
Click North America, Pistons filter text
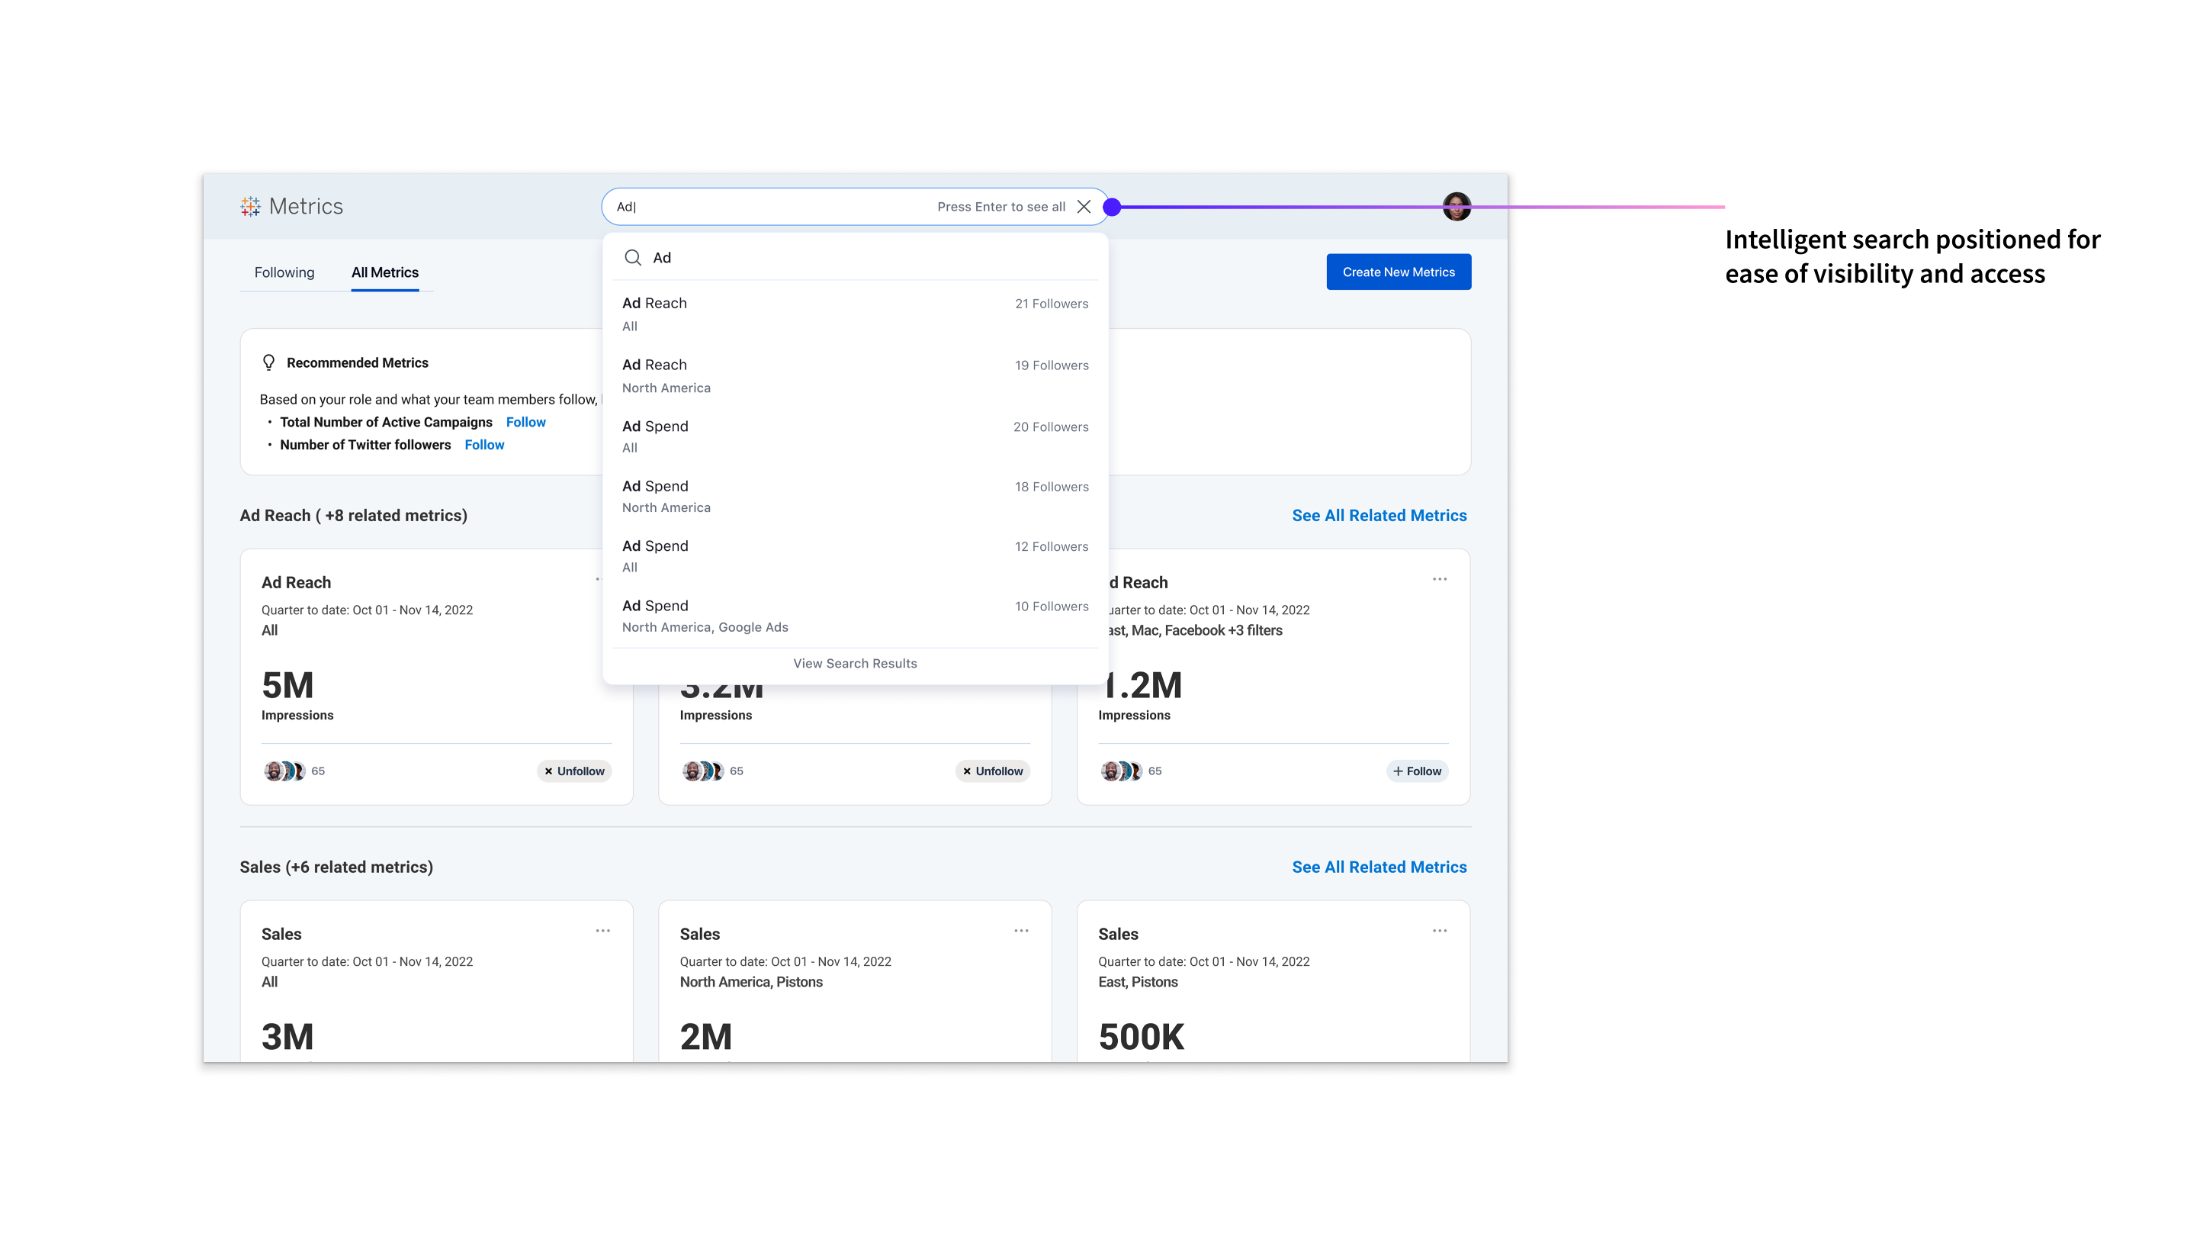(751, 983)
